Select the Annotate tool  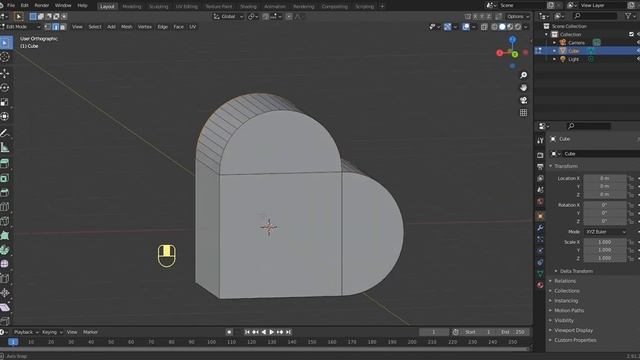5,133
